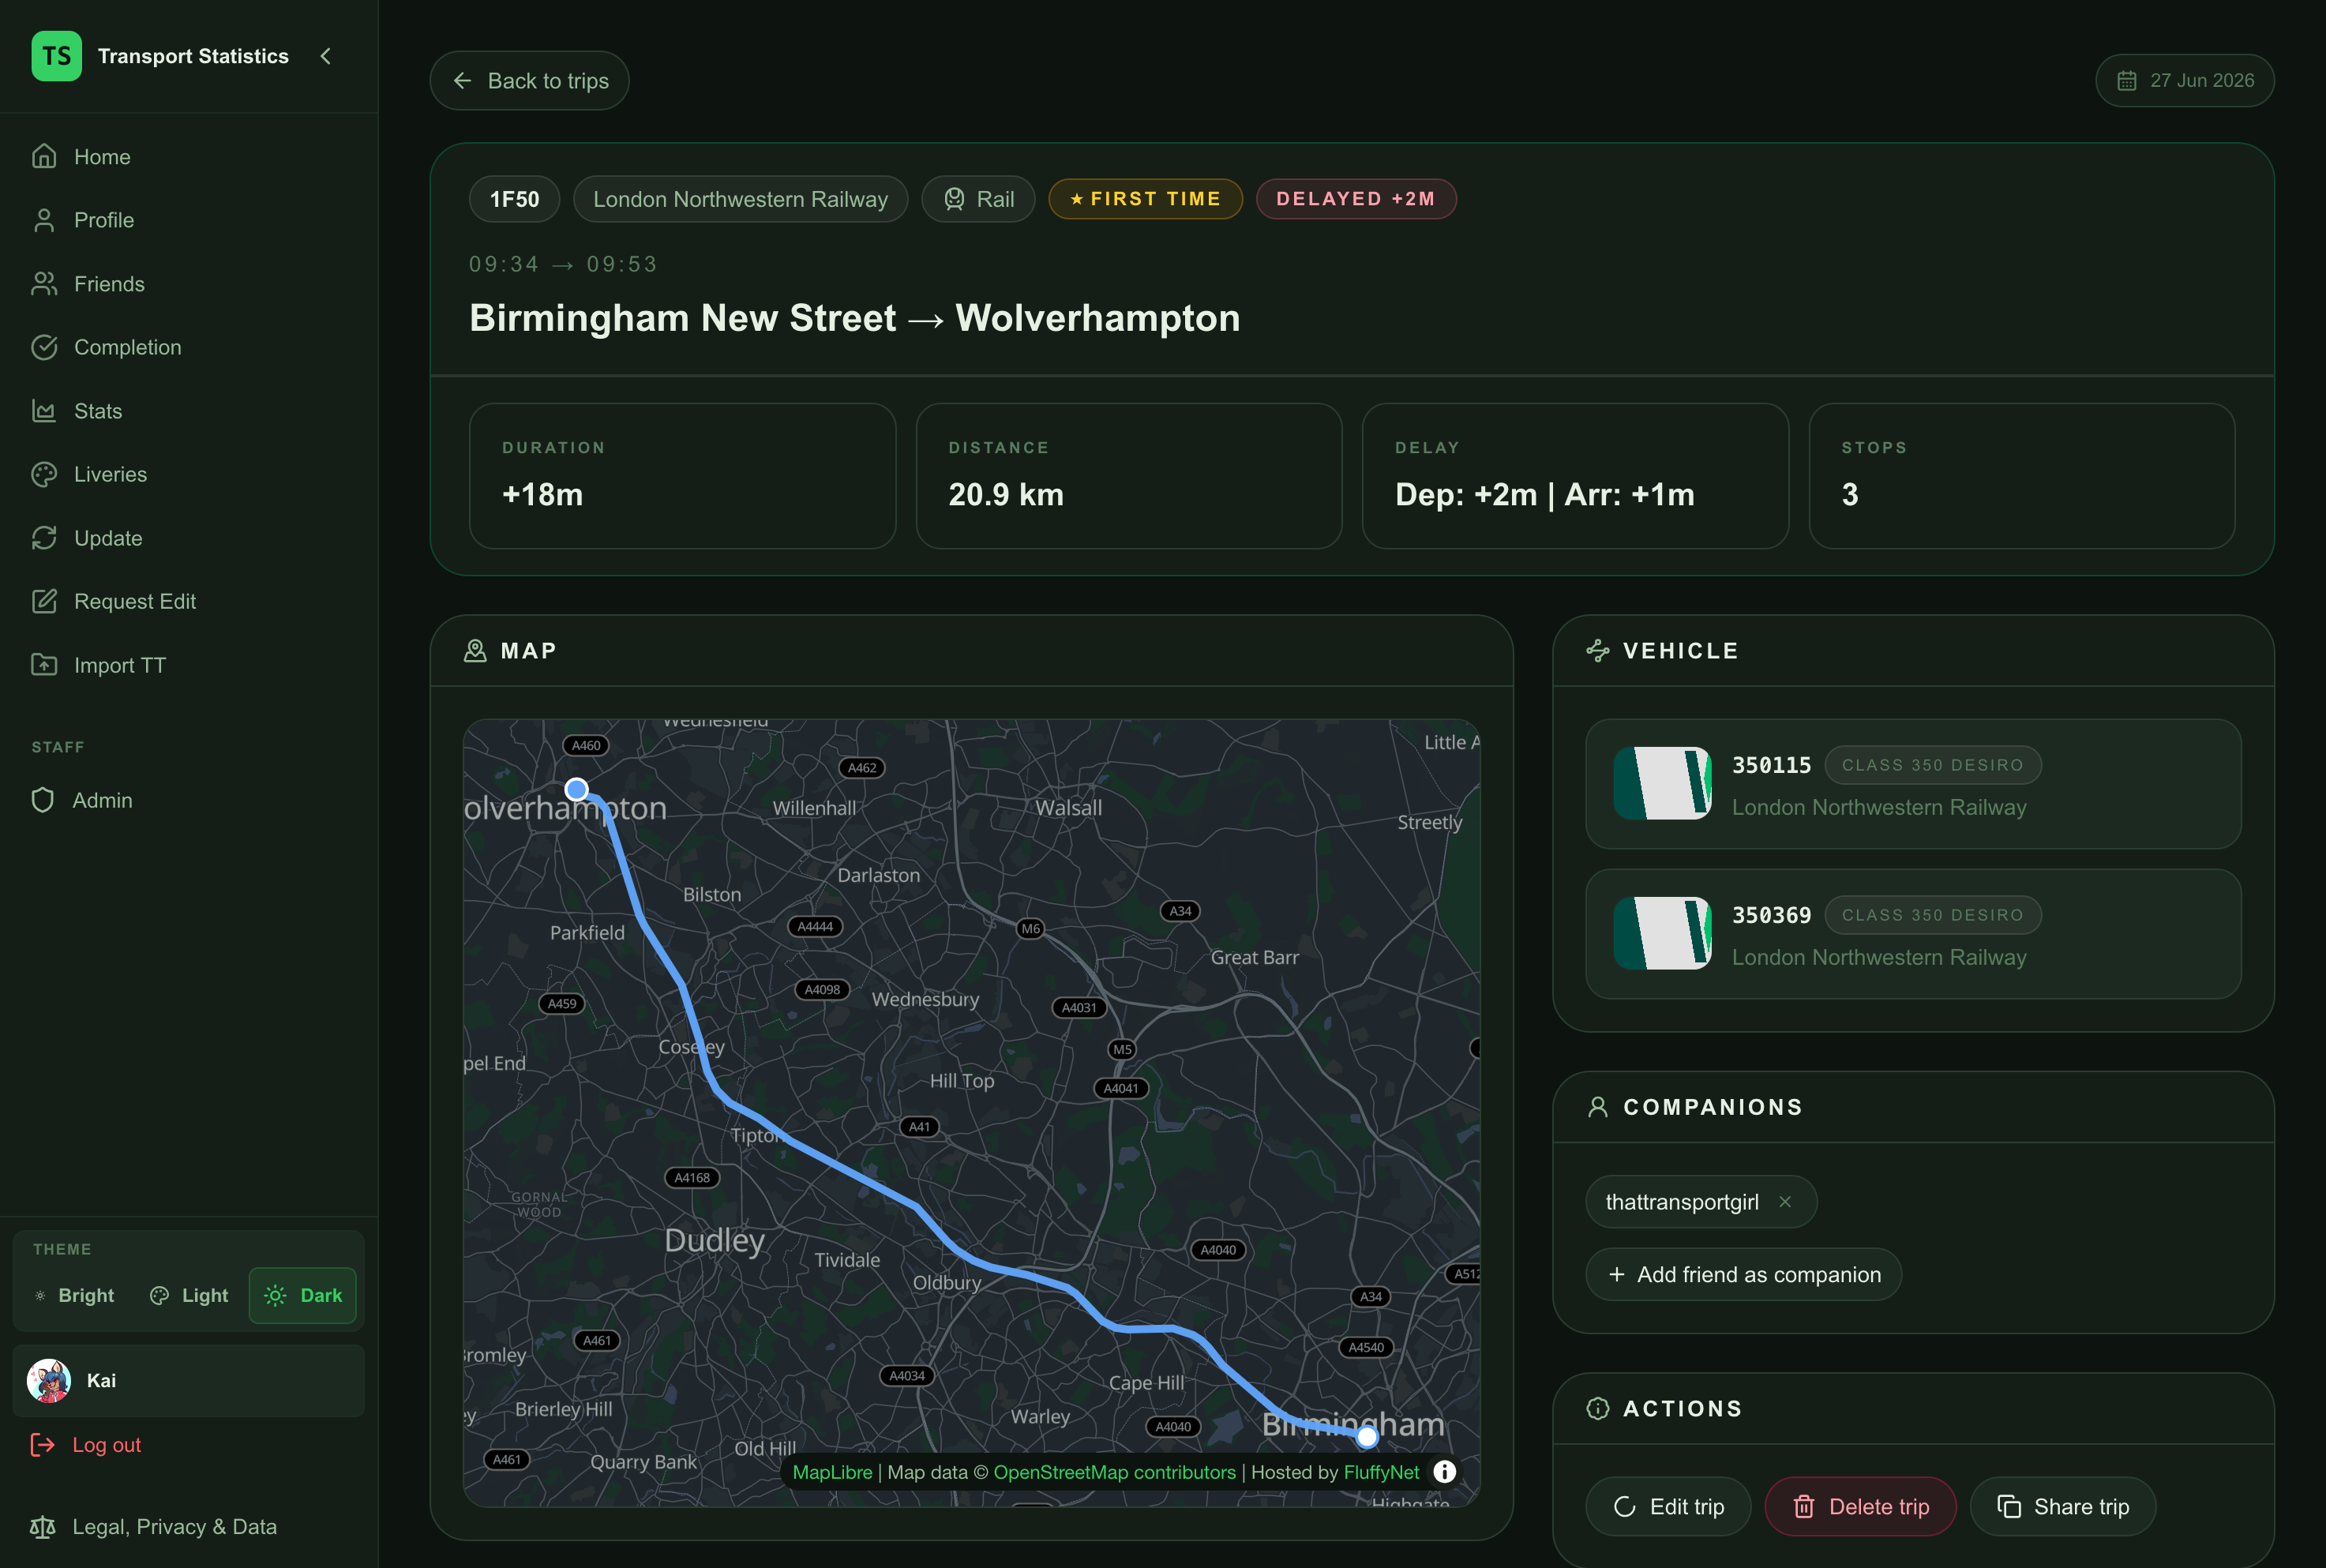Toggle the map attribution info icon
The width and height of the screenshot is (2326, 1568).
(1444, 1472)
